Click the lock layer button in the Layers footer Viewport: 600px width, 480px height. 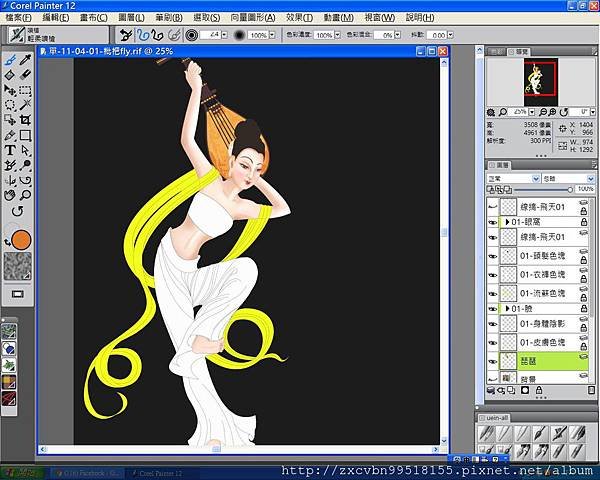(x=539, y=390)
